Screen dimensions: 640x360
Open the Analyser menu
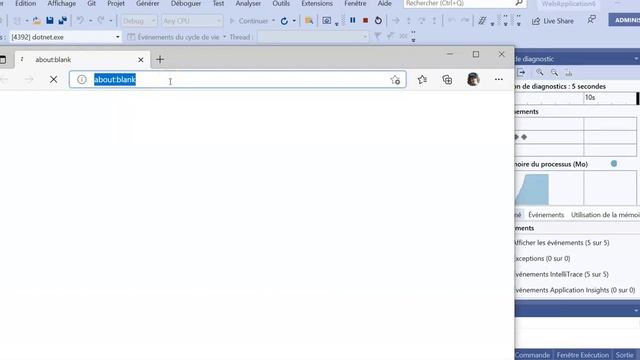pos(248,3)
